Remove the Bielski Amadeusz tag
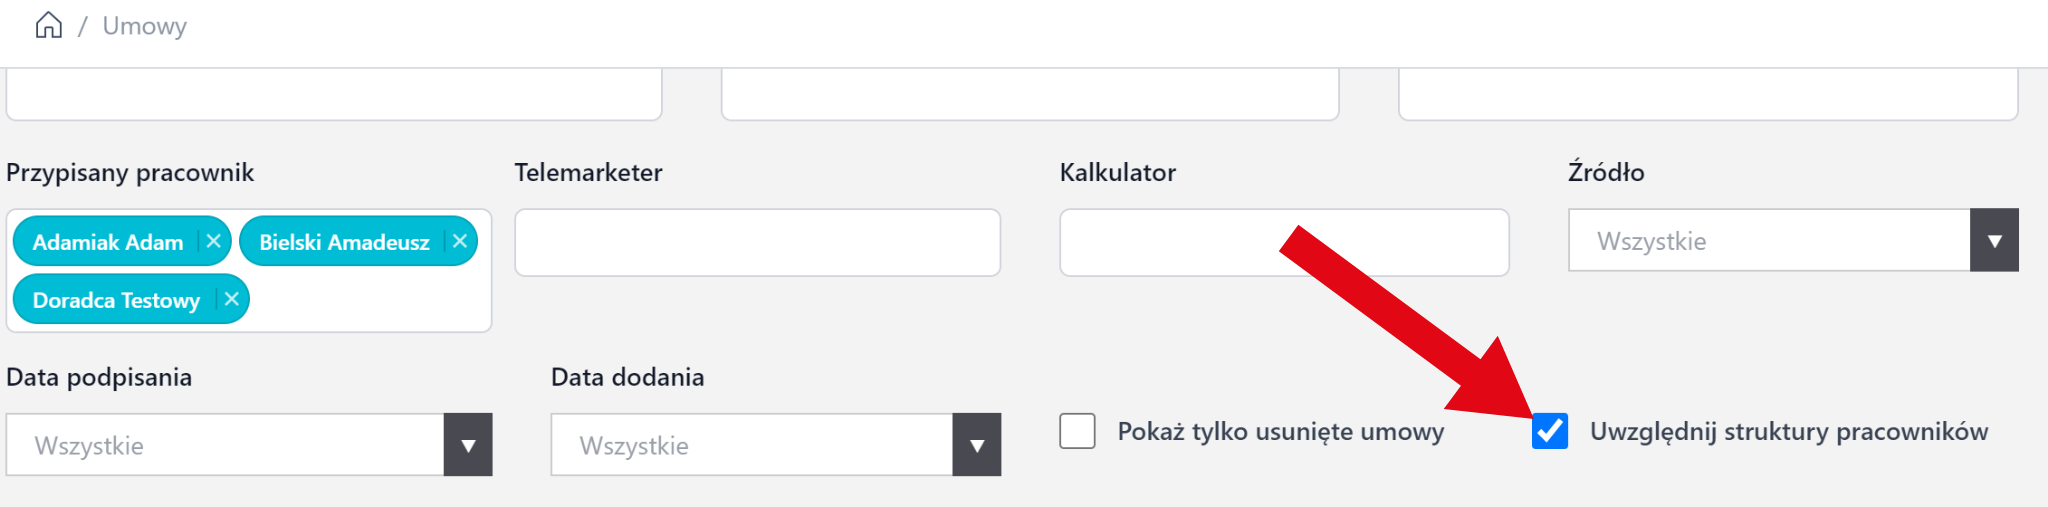 460,241
